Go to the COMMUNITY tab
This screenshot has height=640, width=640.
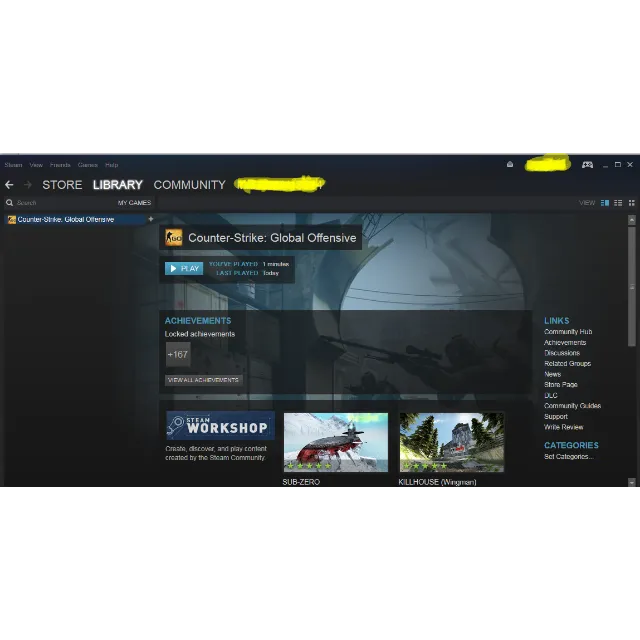189,185
